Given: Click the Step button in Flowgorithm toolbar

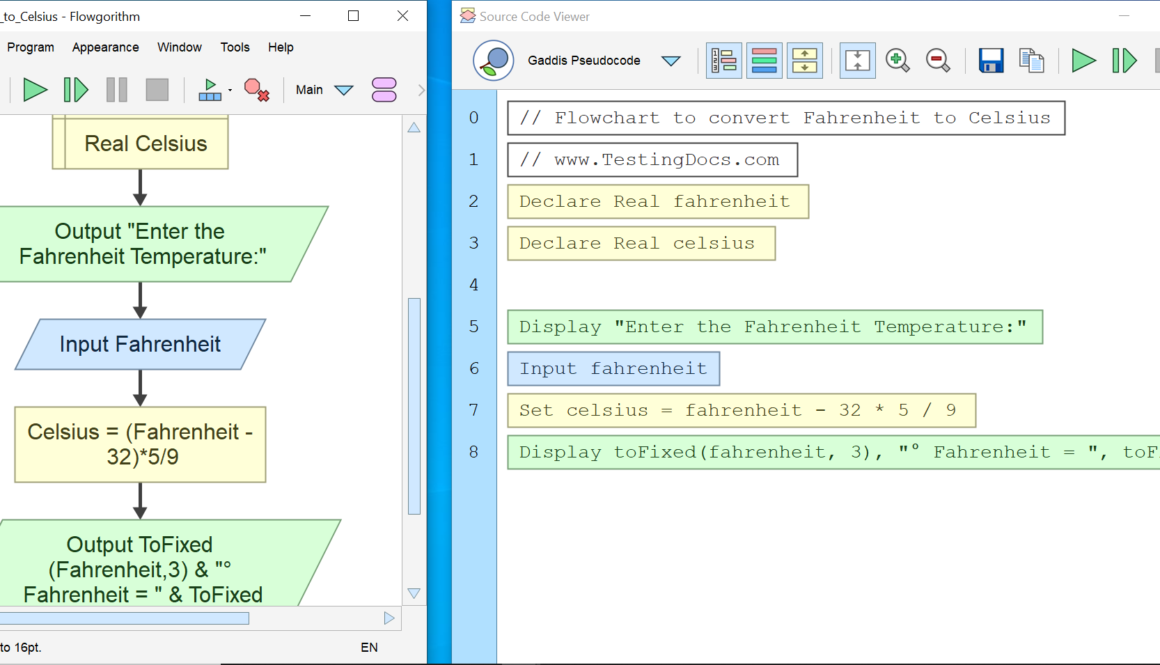Looking at the screenshot, I should (x=76, y=90).
